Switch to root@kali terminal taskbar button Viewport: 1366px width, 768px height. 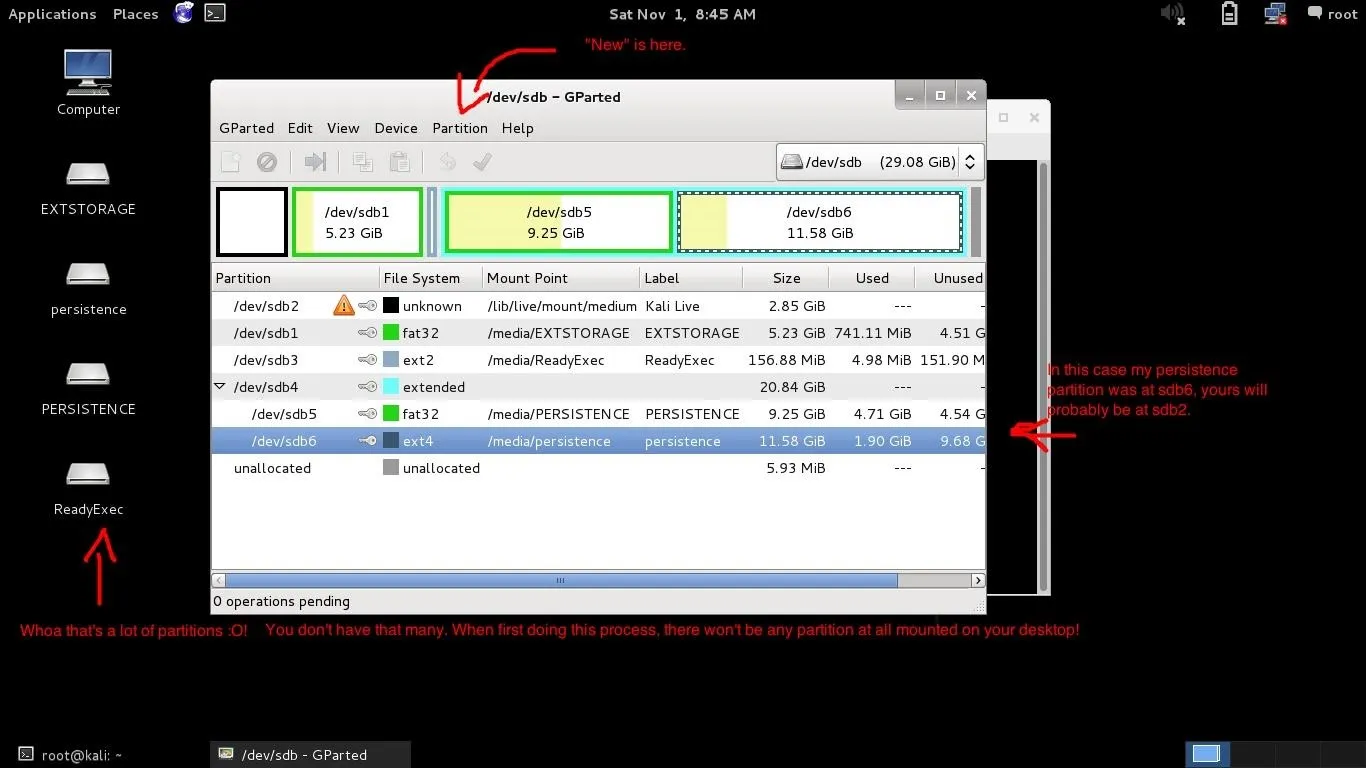(x=105, y=755)
